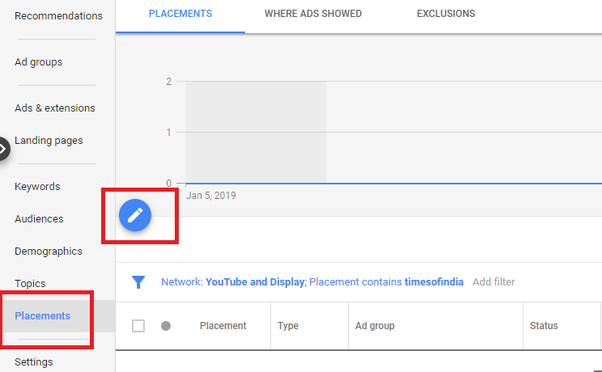Viewport: 602px width, 372px height.
Task: Toggle the select-all checkbox in table header
Action: click(x=138, y=326)
